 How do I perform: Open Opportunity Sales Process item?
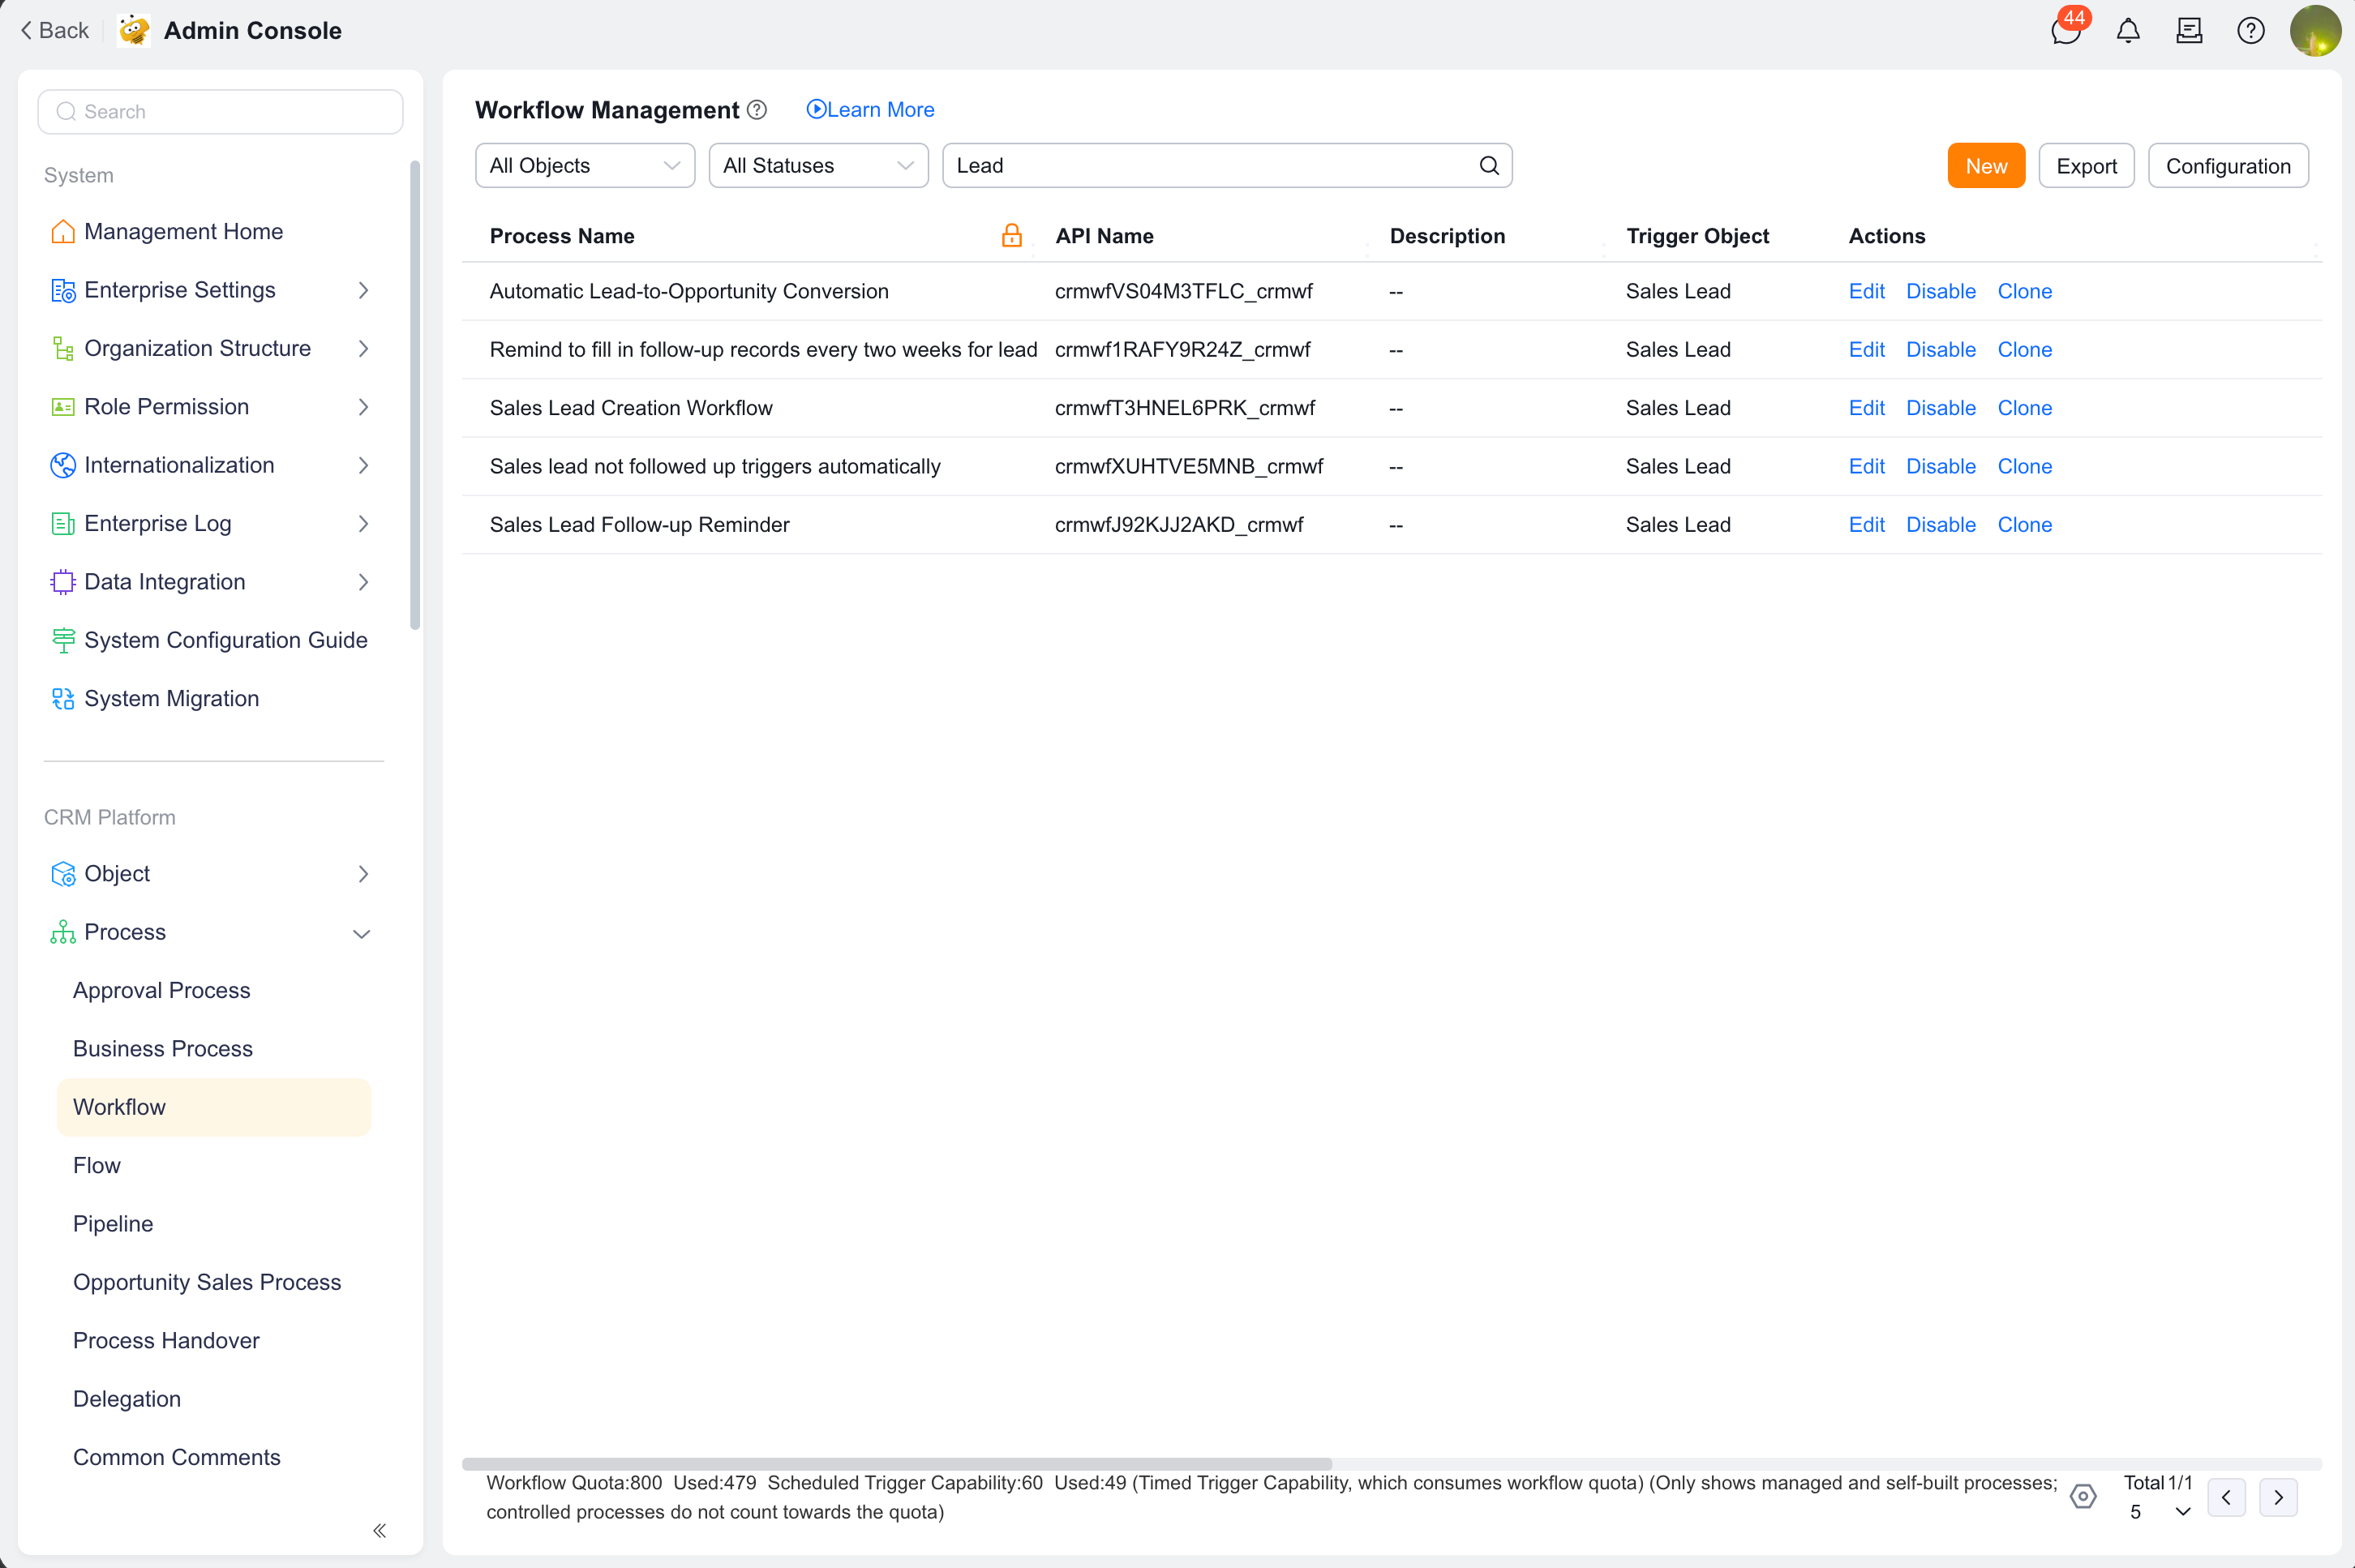coord(207,1282)
